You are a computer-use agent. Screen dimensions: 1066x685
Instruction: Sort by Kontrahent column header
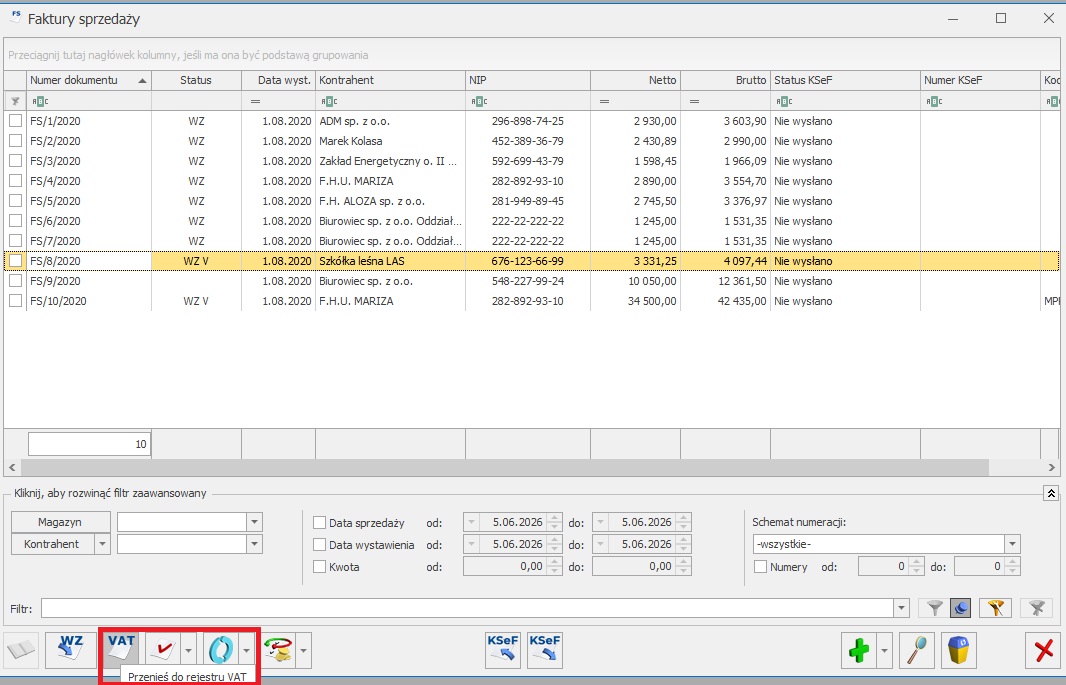tap(390, 80)
